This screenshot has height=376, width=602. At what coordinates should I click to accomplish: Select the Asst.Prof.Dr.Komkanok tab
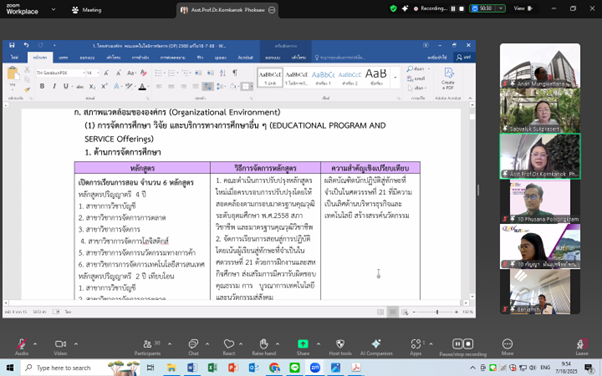point(228,10)
